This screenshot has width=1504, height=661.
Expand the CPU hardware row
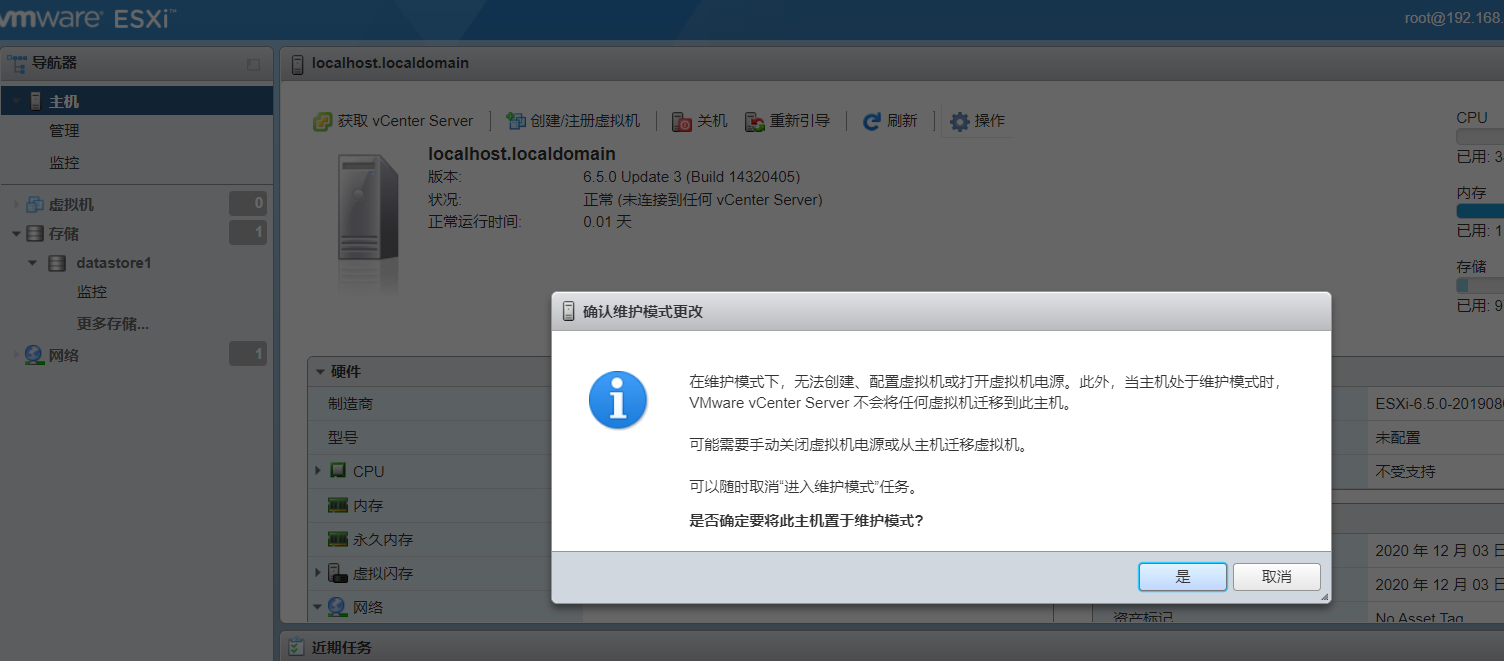[x=318, y=470]
